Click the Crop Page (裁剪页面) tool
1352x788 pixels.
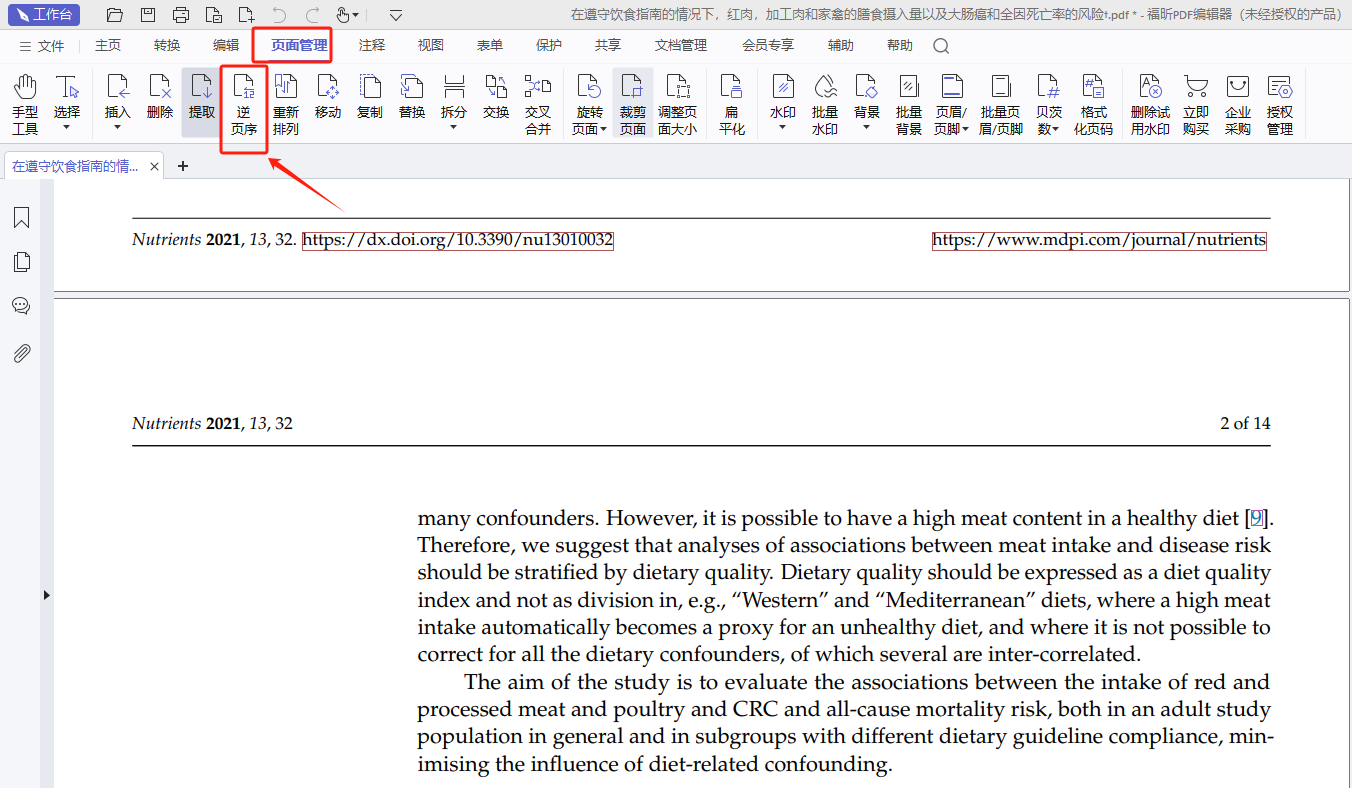point(632,104)
